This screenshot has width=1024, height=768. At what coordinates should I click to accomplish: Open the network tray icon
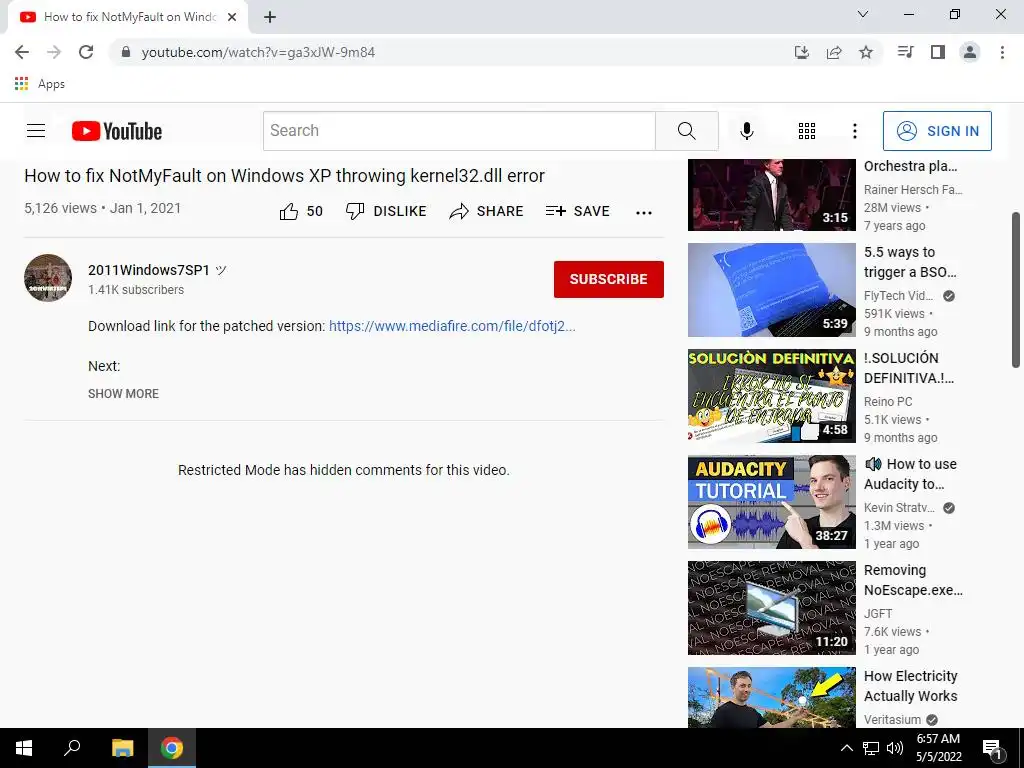pos(871,748)
